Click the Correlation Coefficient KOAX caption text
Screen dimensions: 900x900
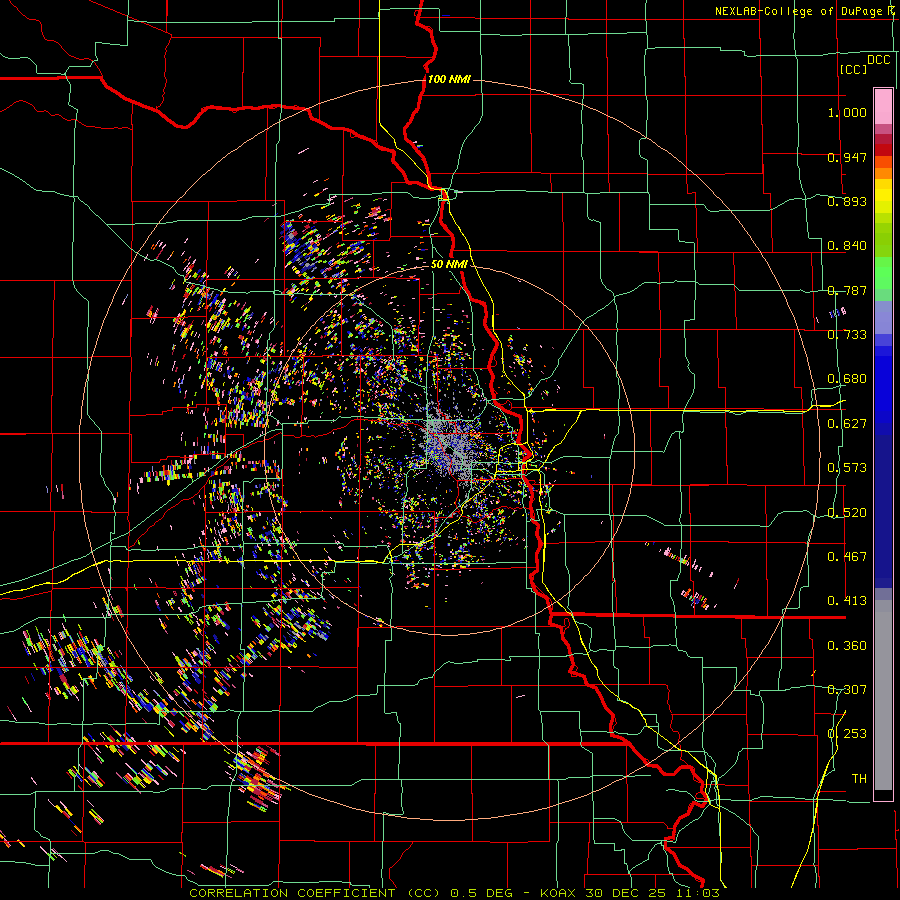tap(454, 893)
